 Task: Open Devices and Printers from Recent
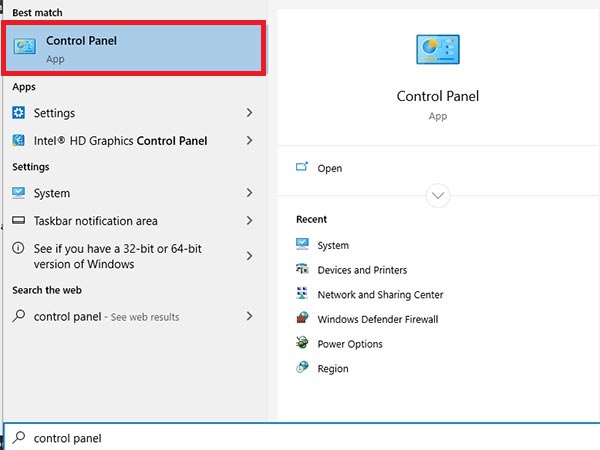tap(362, 270)
